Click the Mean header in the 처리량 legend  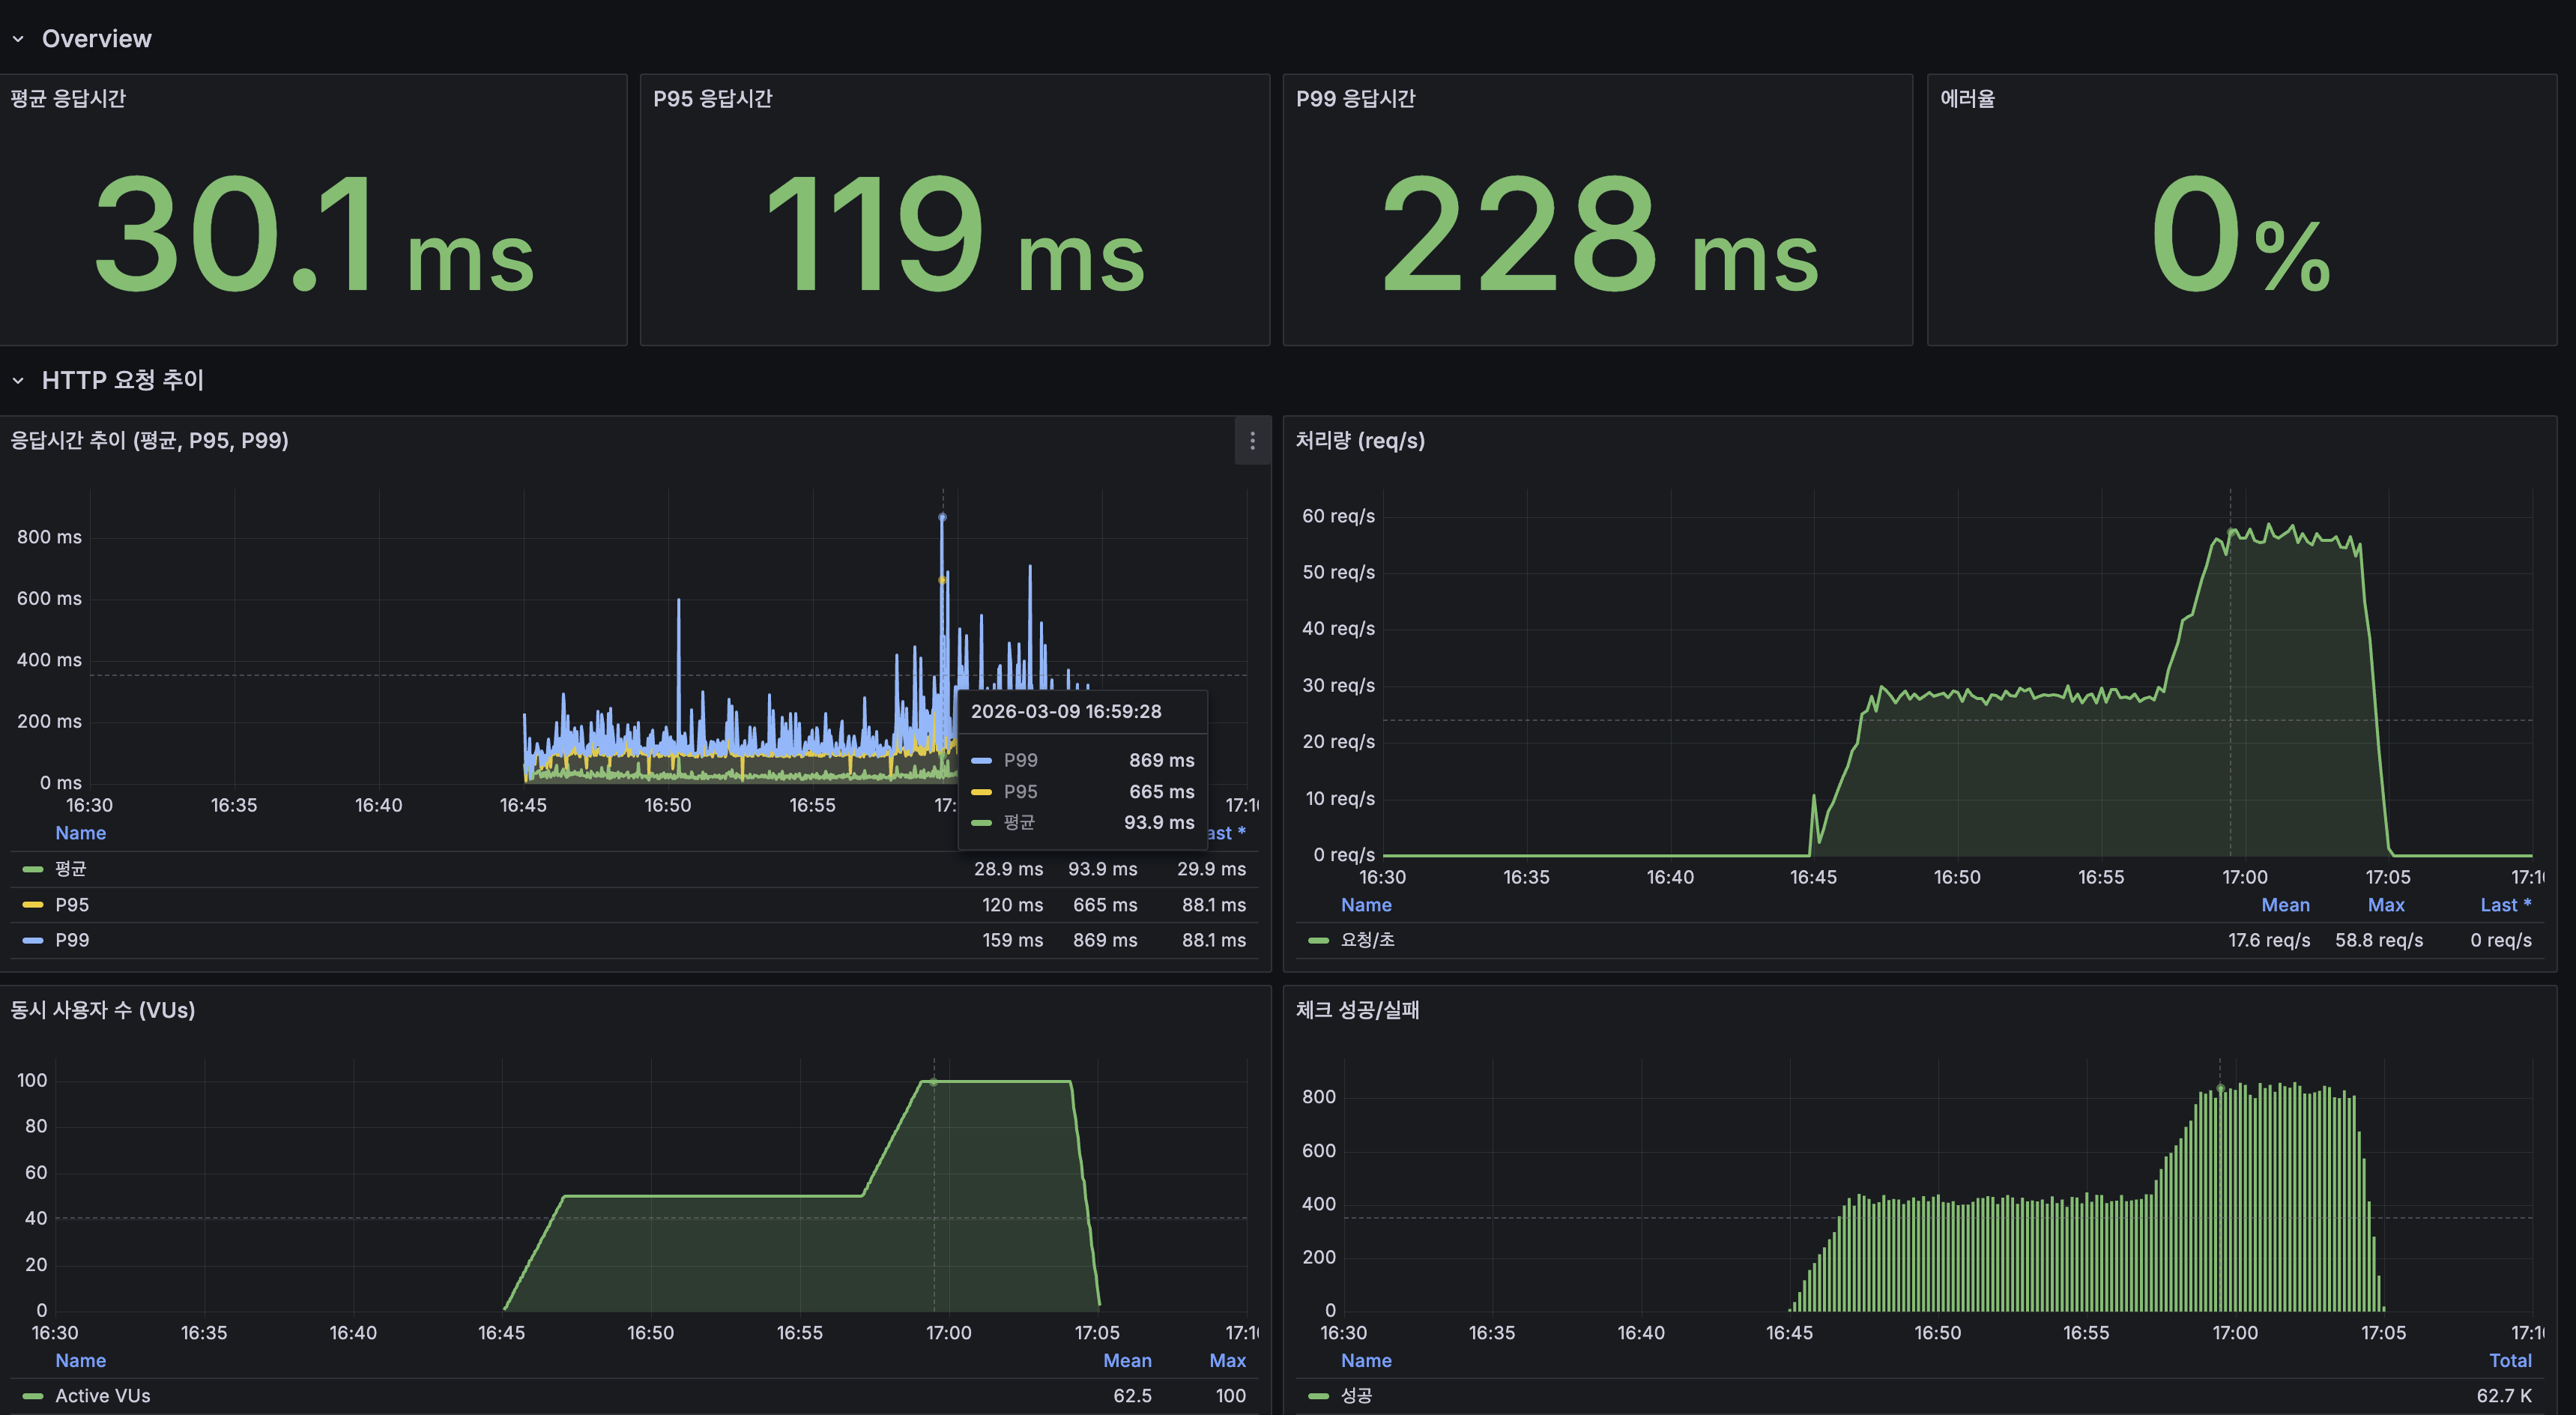pyautogui.click(x=2285, y=904)
